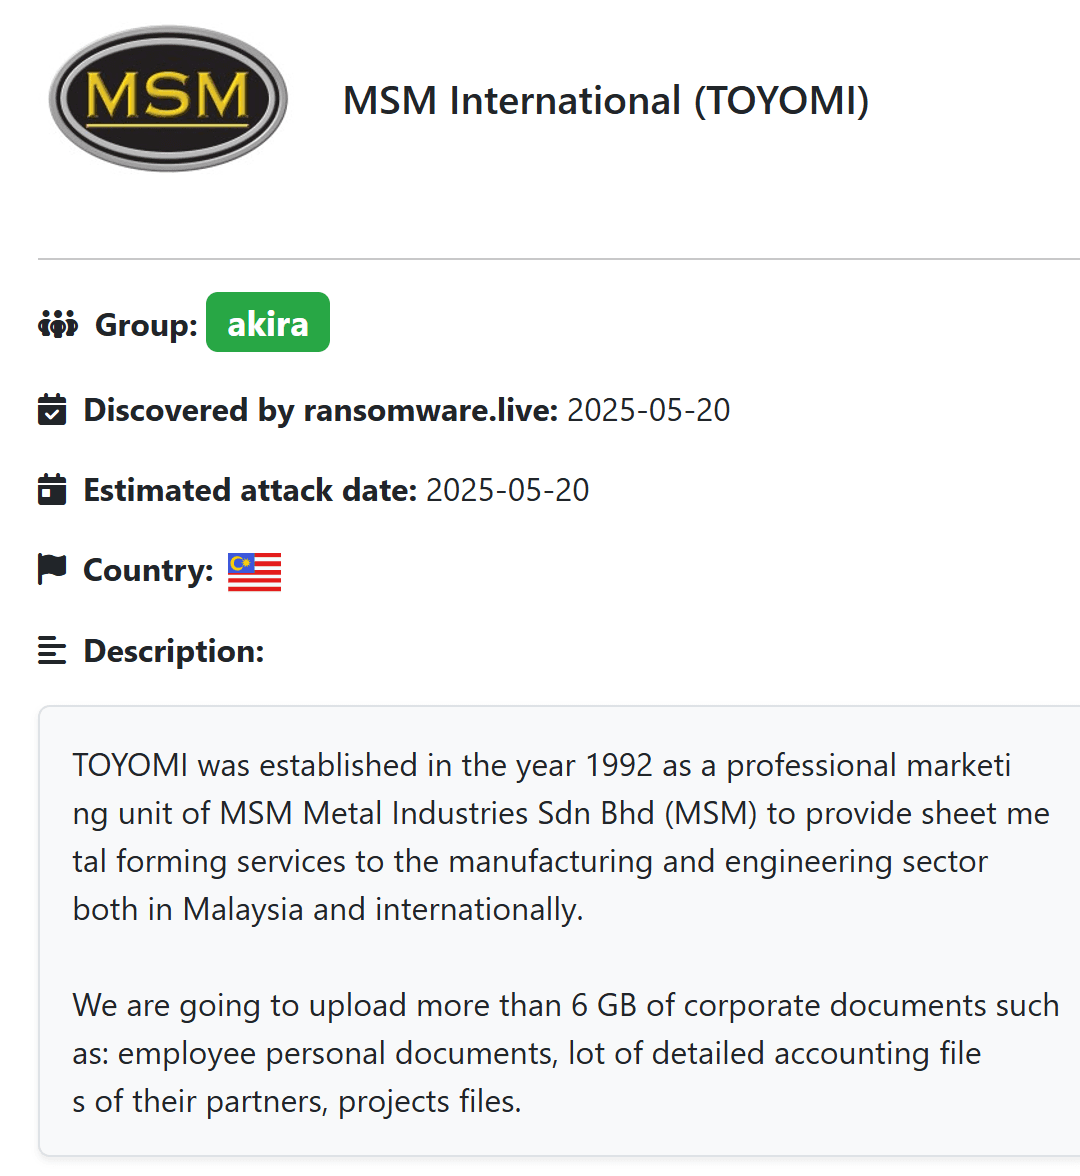
Task: Click the estimated attack date value
Action: click(x=507, y=490)
